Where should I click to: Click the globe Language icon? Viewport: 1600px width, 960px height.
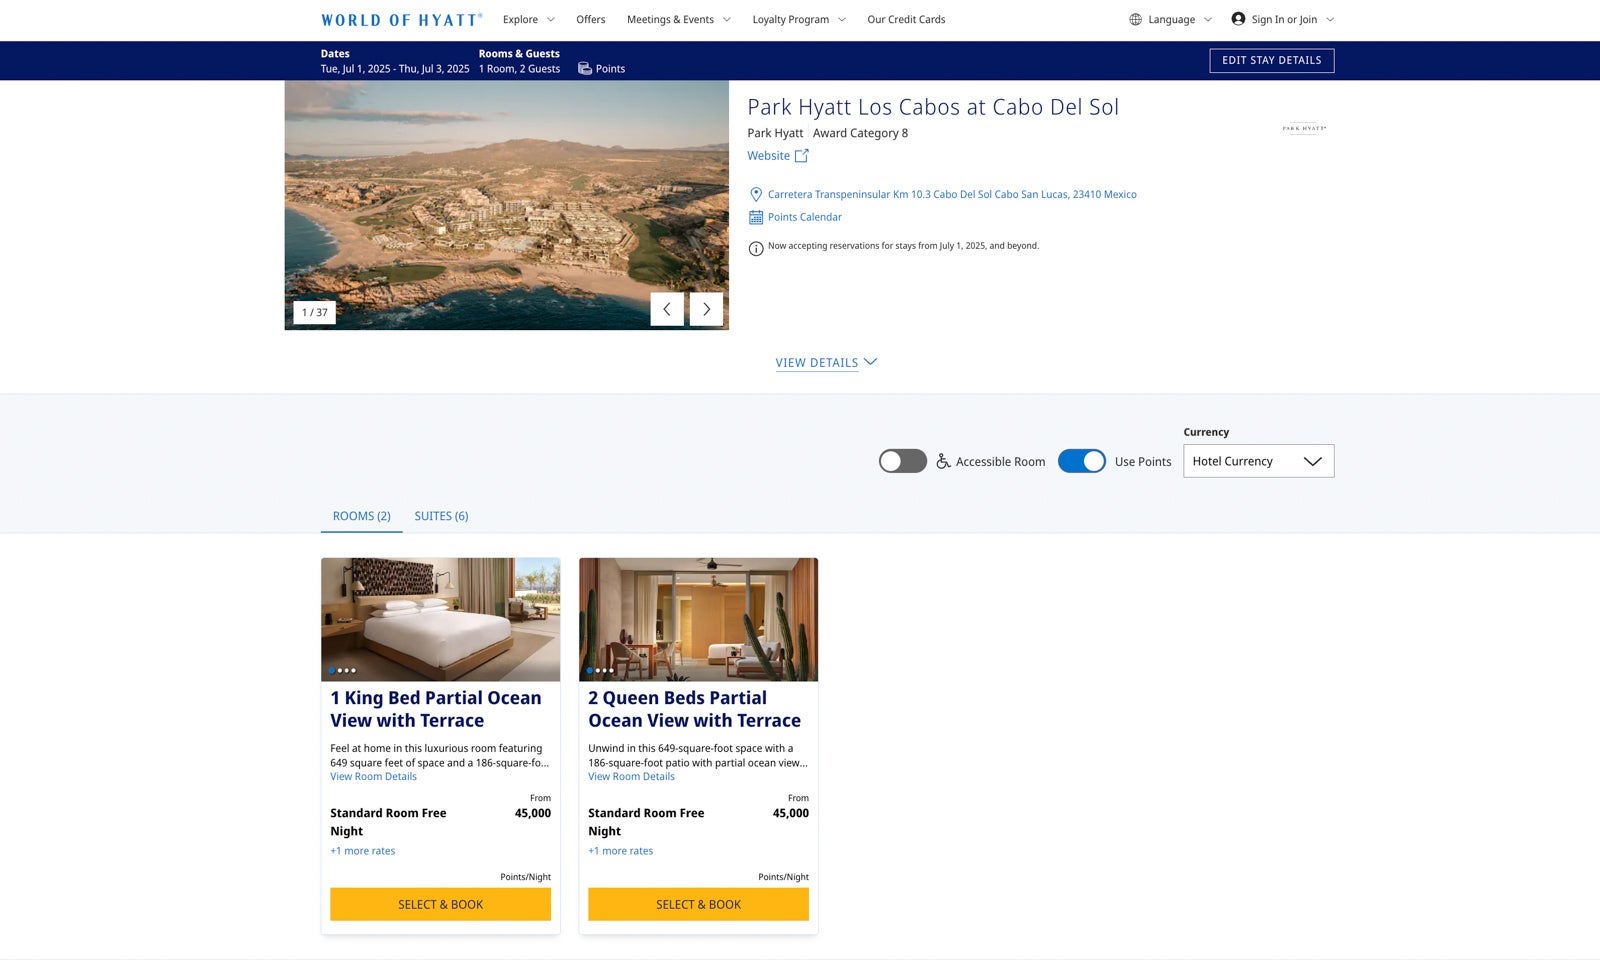point(1135,19)
